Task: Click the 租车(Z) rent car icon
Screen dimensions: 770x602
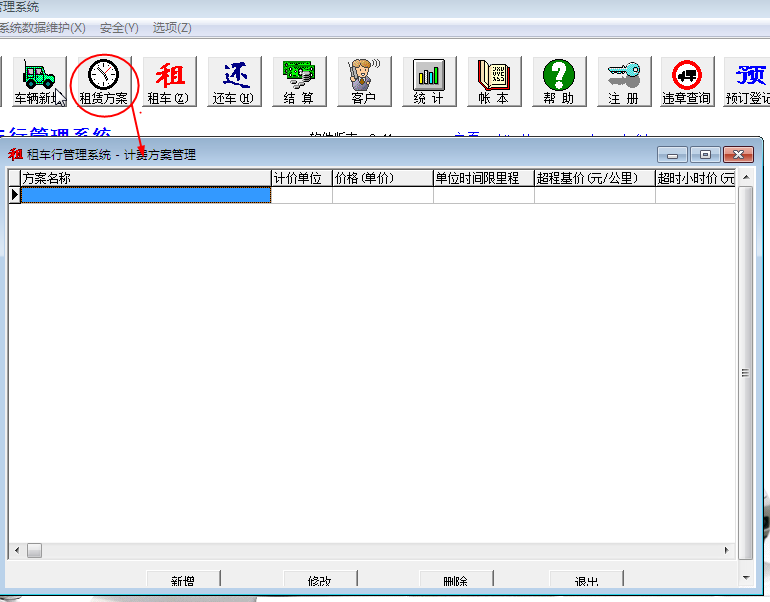Action: (x=169, y=81)
